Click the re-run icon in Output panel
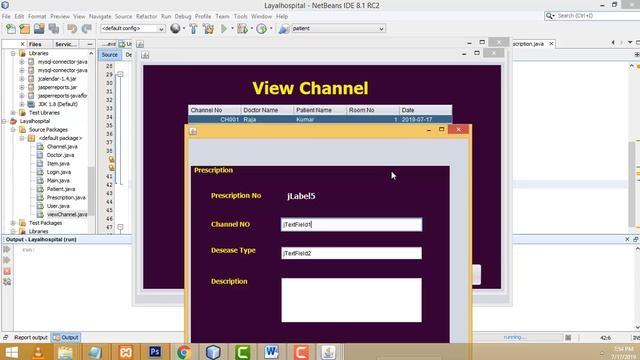 pos(7,249)
